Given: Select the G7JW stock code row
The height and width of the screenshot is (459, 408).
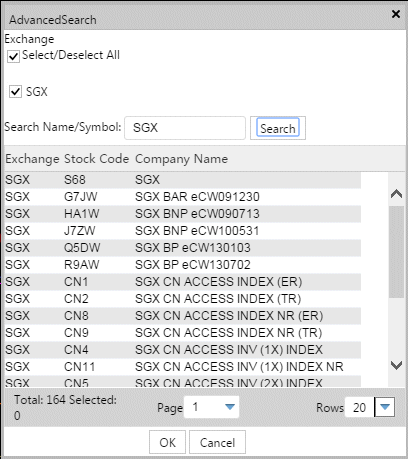Looking at the screenshot, I should 183,197.
